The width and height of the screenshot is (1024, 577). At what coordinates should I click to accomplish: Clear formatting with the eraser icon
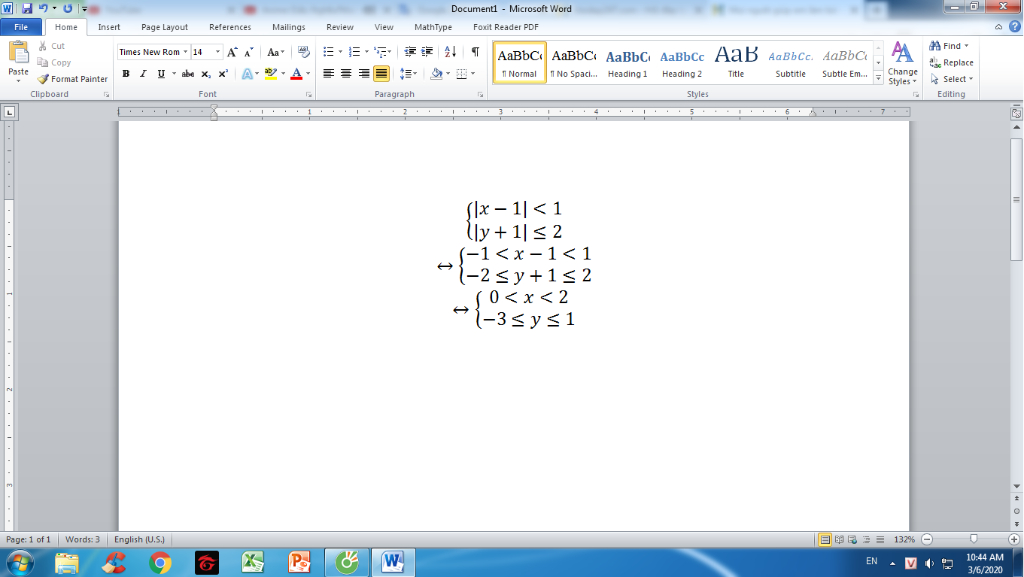(303, 52)
